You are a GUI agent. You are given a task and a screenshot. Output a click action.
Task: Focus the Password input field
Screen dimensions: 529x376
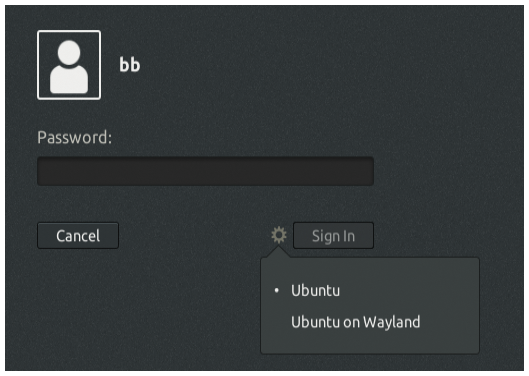pos(205,171)
